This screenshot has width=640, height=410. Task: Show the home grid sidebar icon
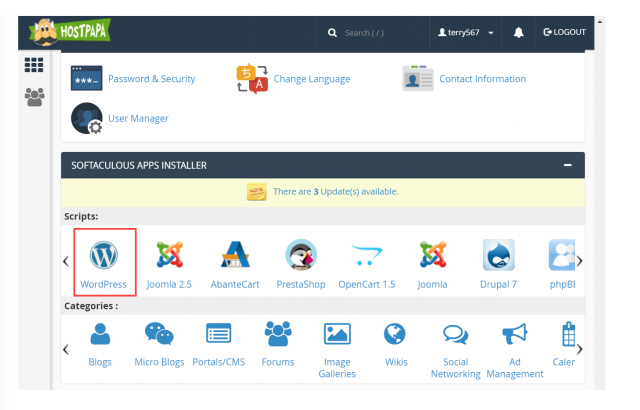pyautogui.click(x=34, y=65)
